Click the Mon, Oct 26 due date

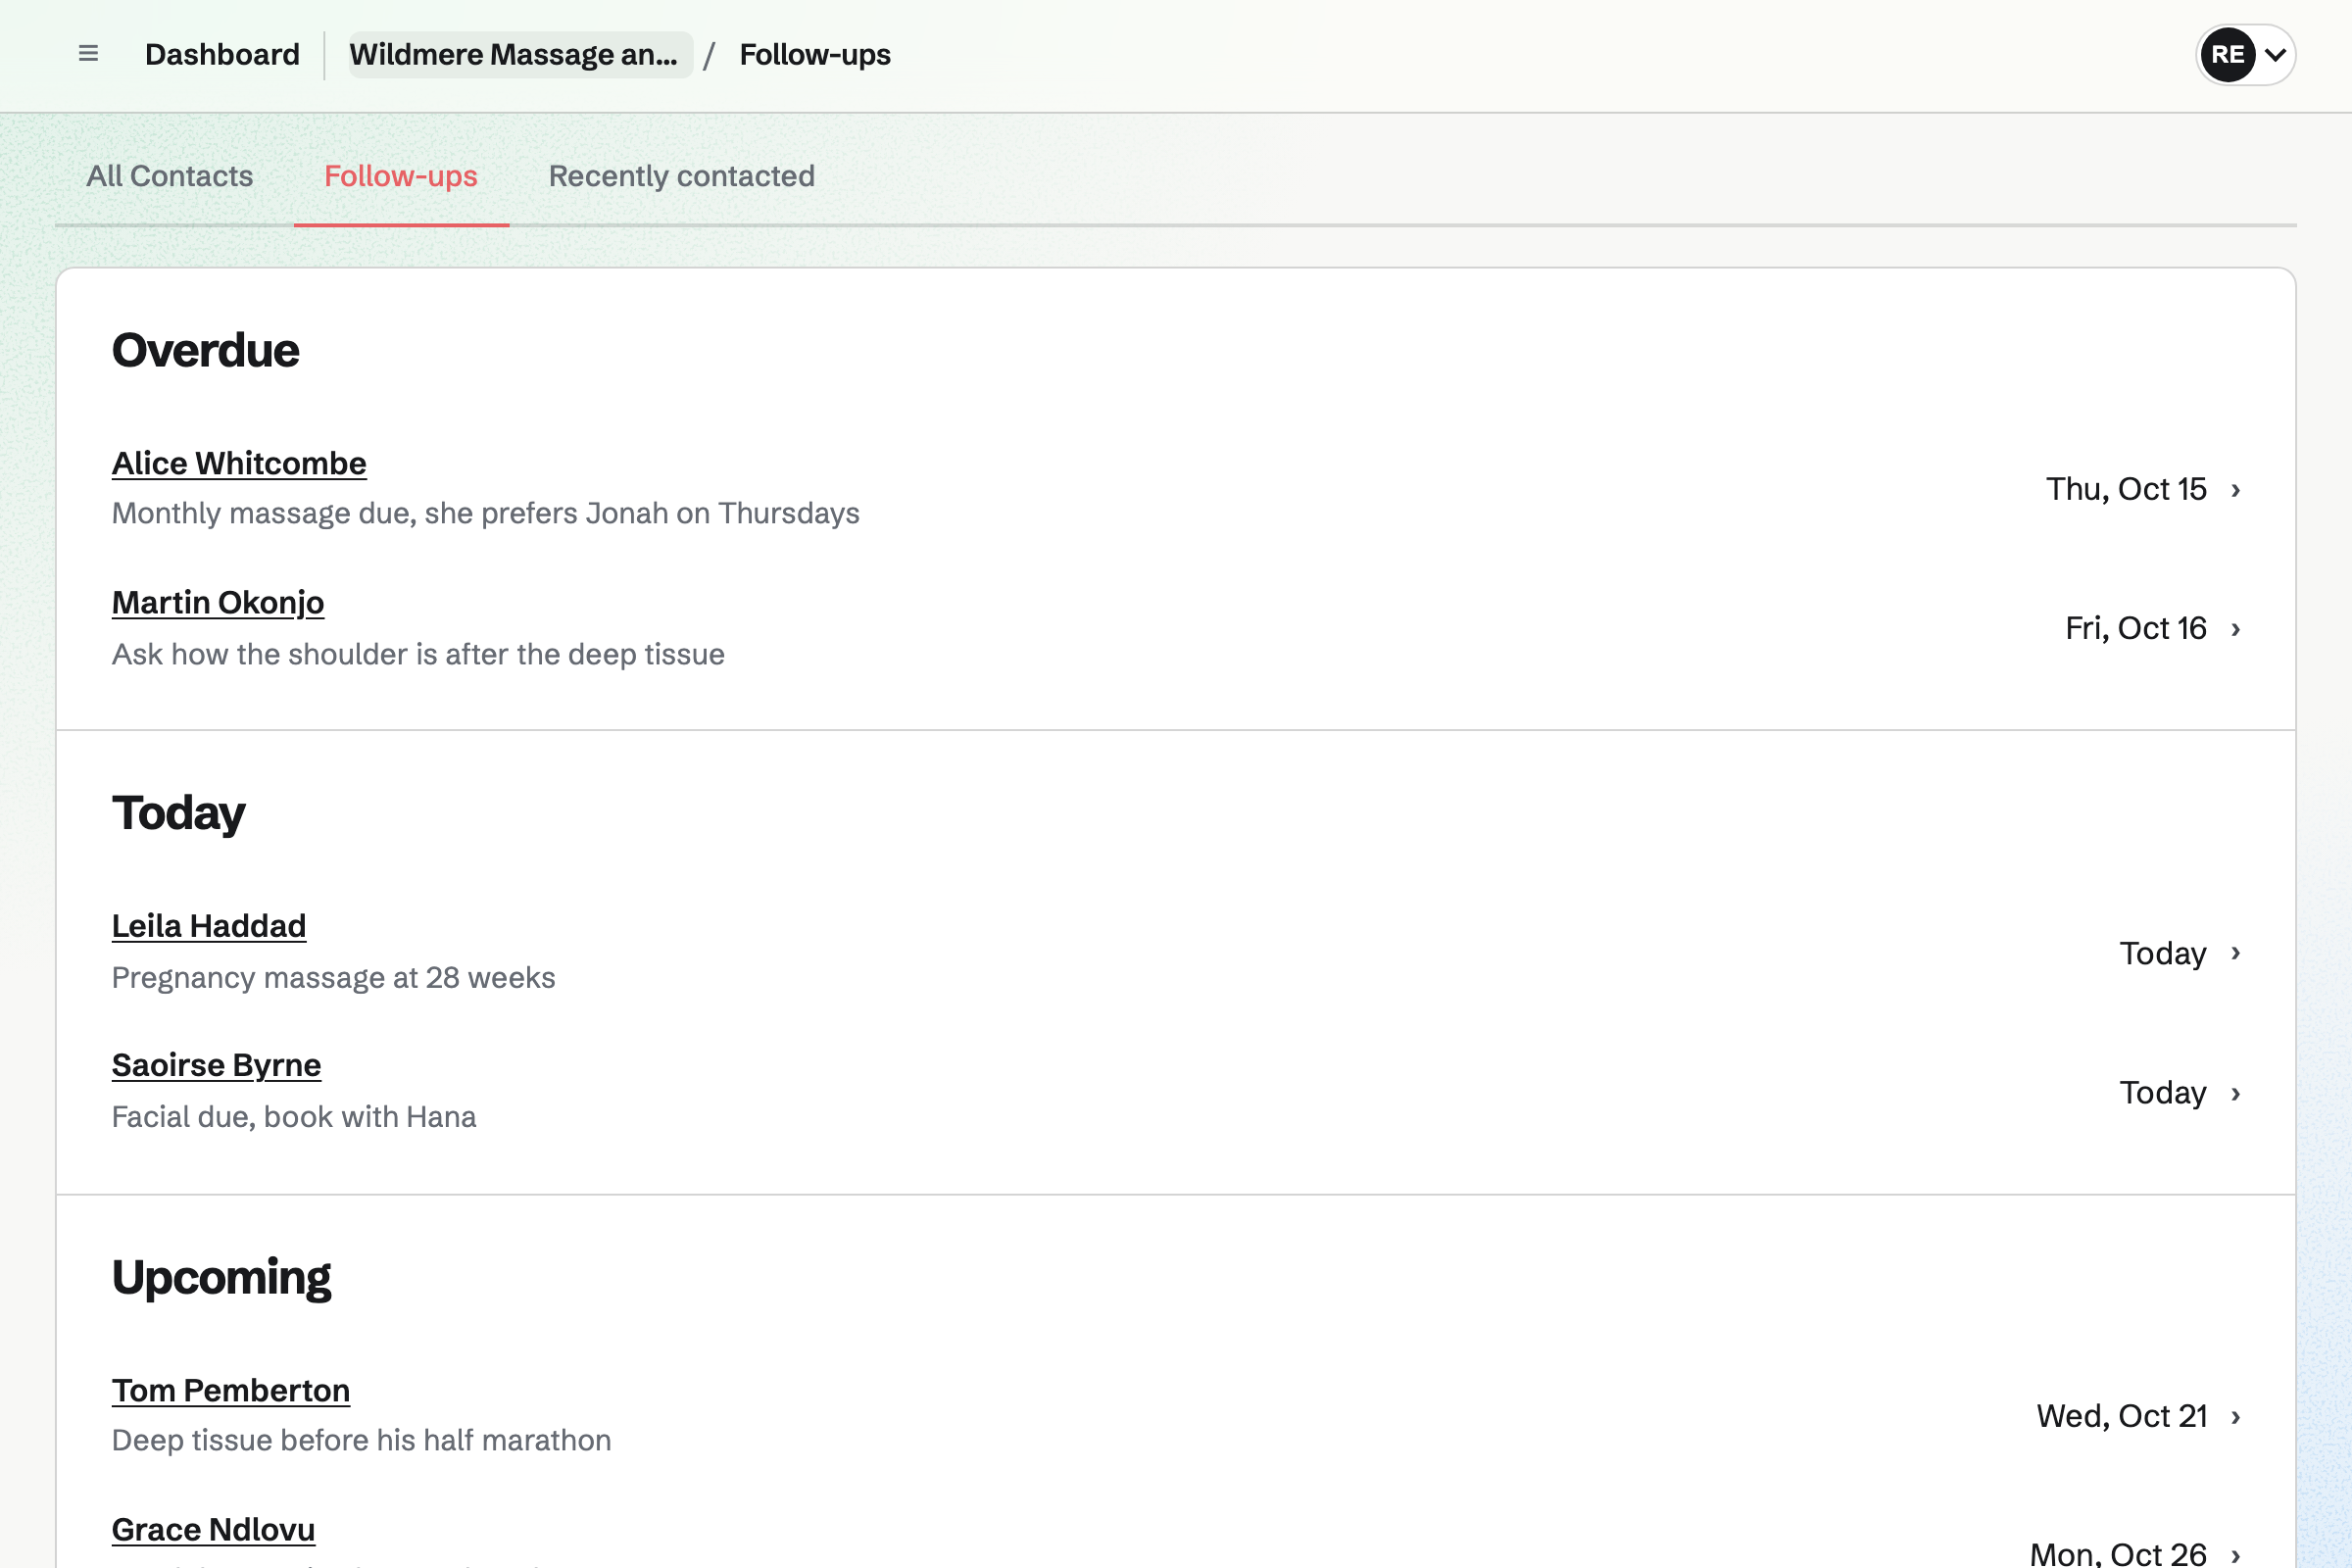point(2118,1553)
